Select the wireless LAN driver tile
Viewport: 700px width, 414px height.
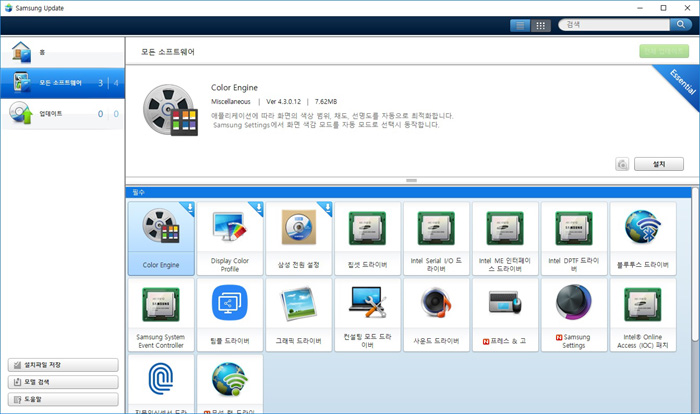point(230,384)
